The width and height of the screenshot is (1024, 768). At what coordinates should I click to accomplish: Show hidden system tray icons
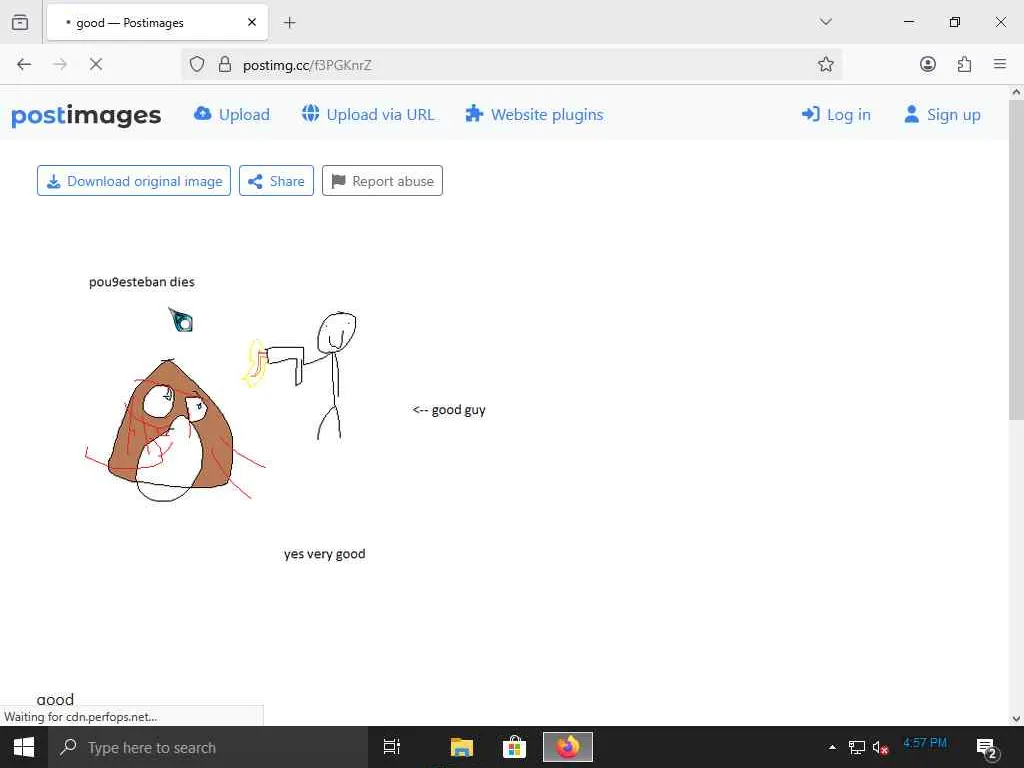coord(832,747)
